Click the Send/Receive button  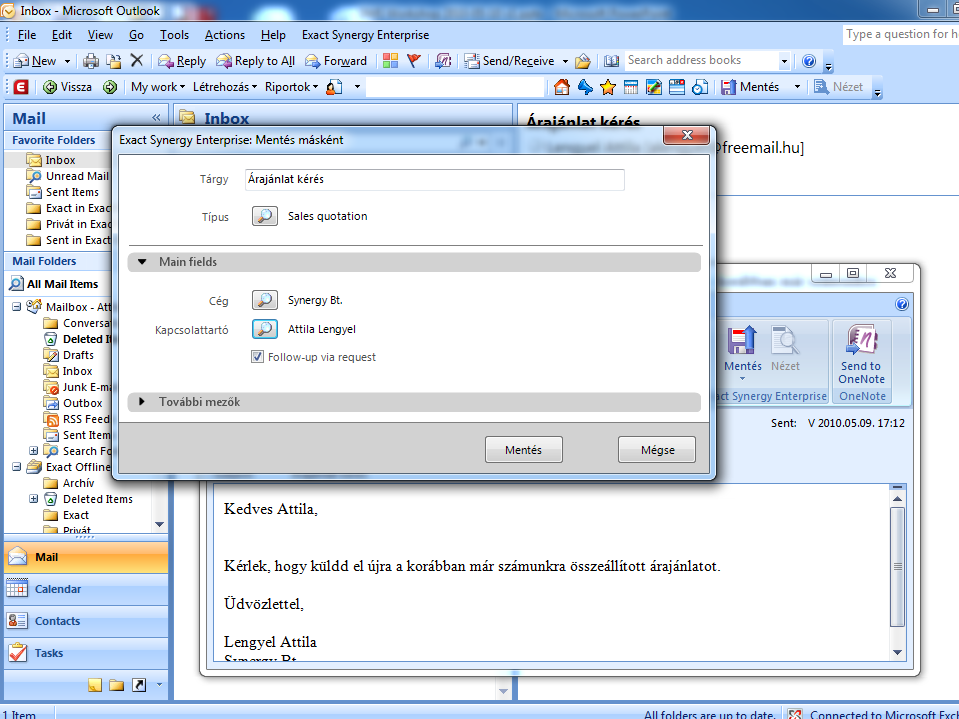pos(509,61)
